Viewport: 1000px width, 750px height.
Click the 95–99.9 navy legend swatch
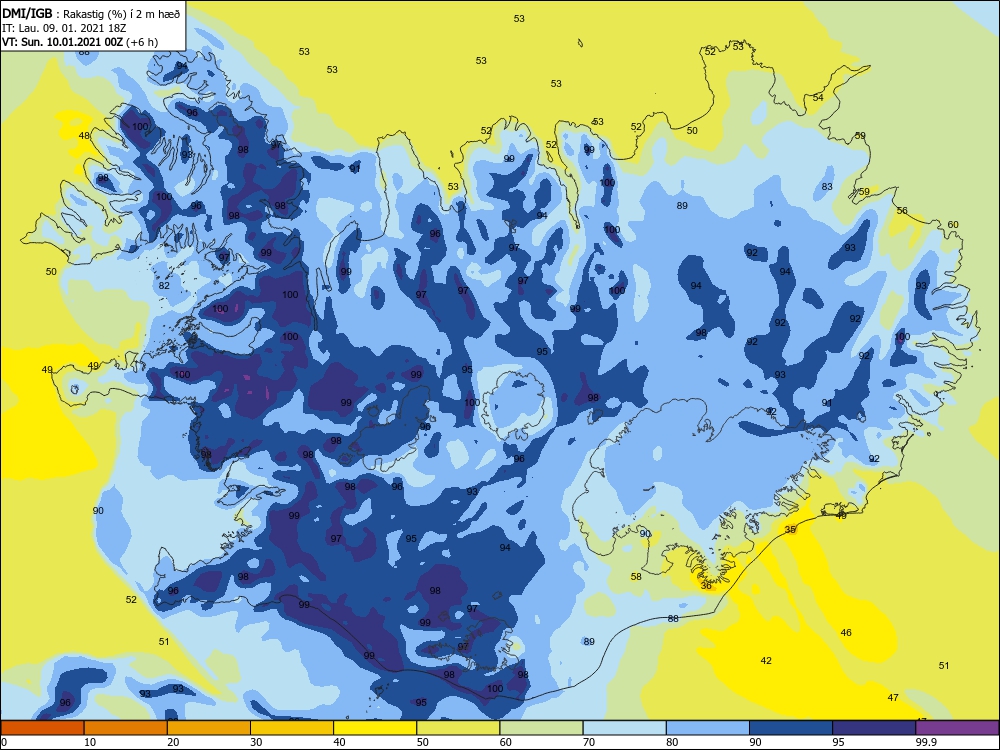click(x=874, y=728)
